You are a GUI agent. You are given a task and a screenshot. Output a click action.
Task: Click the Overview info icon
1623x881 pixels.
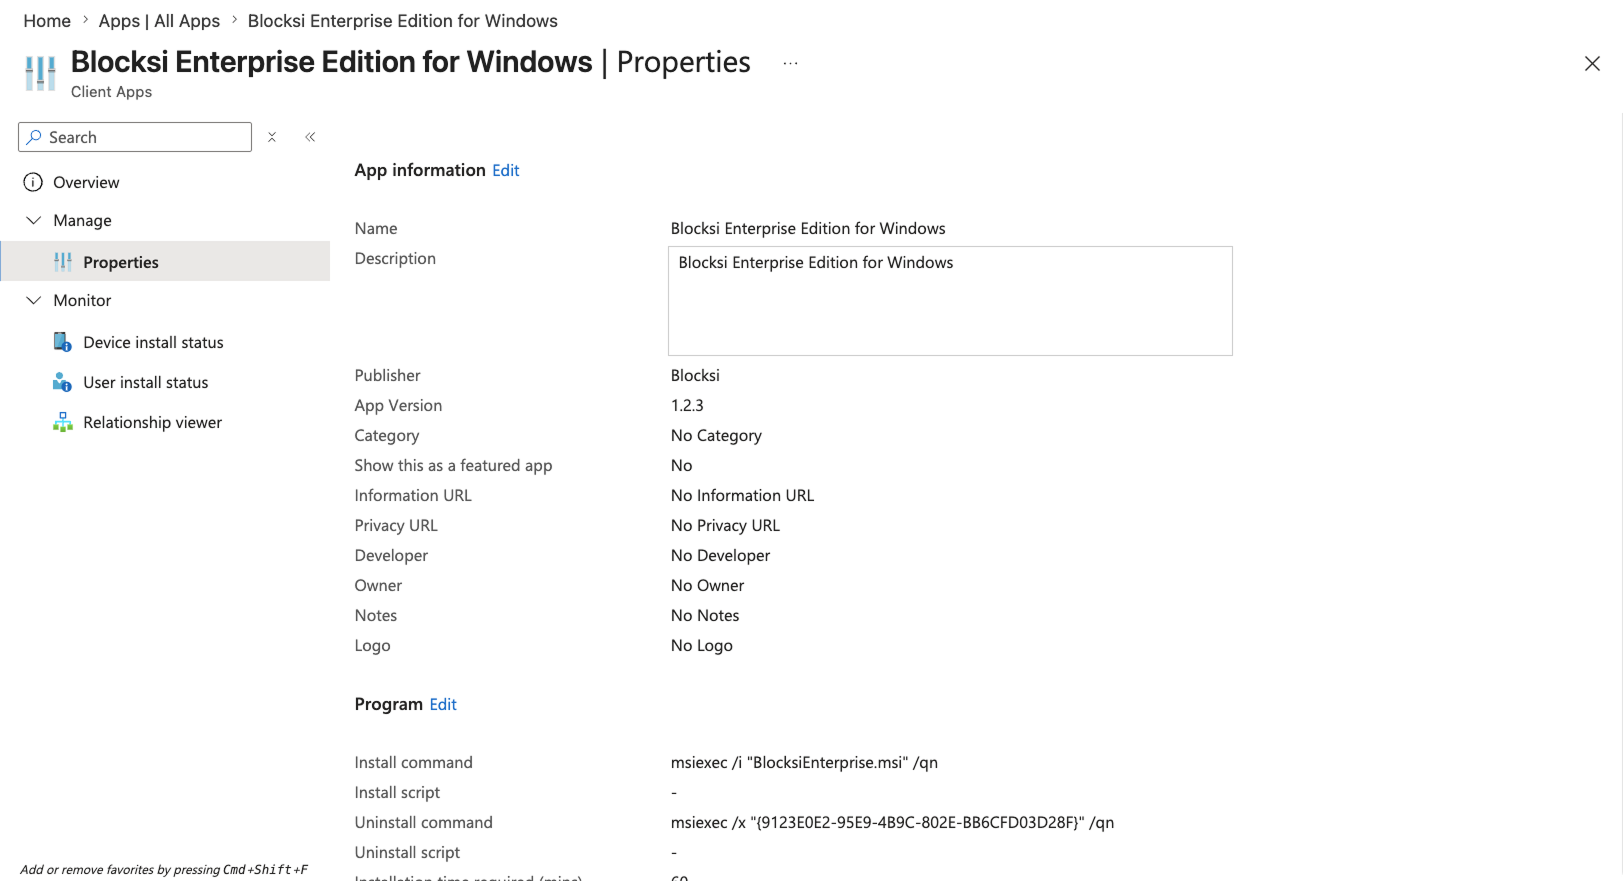pyautogui.click(x=33, y=182)
